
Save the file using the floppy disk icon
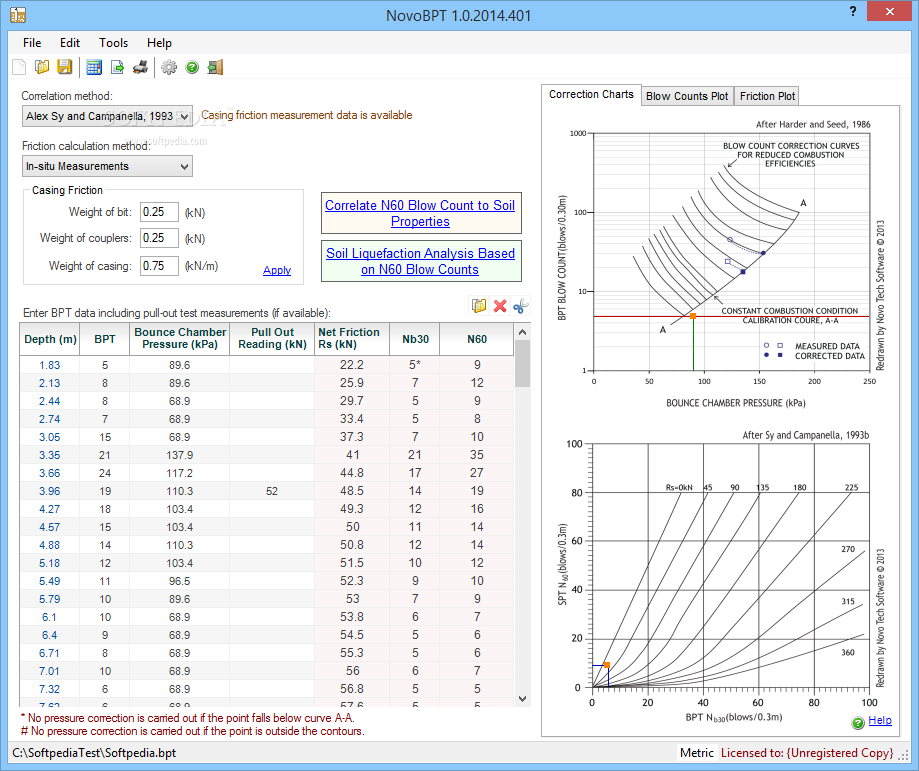[64, 67]
